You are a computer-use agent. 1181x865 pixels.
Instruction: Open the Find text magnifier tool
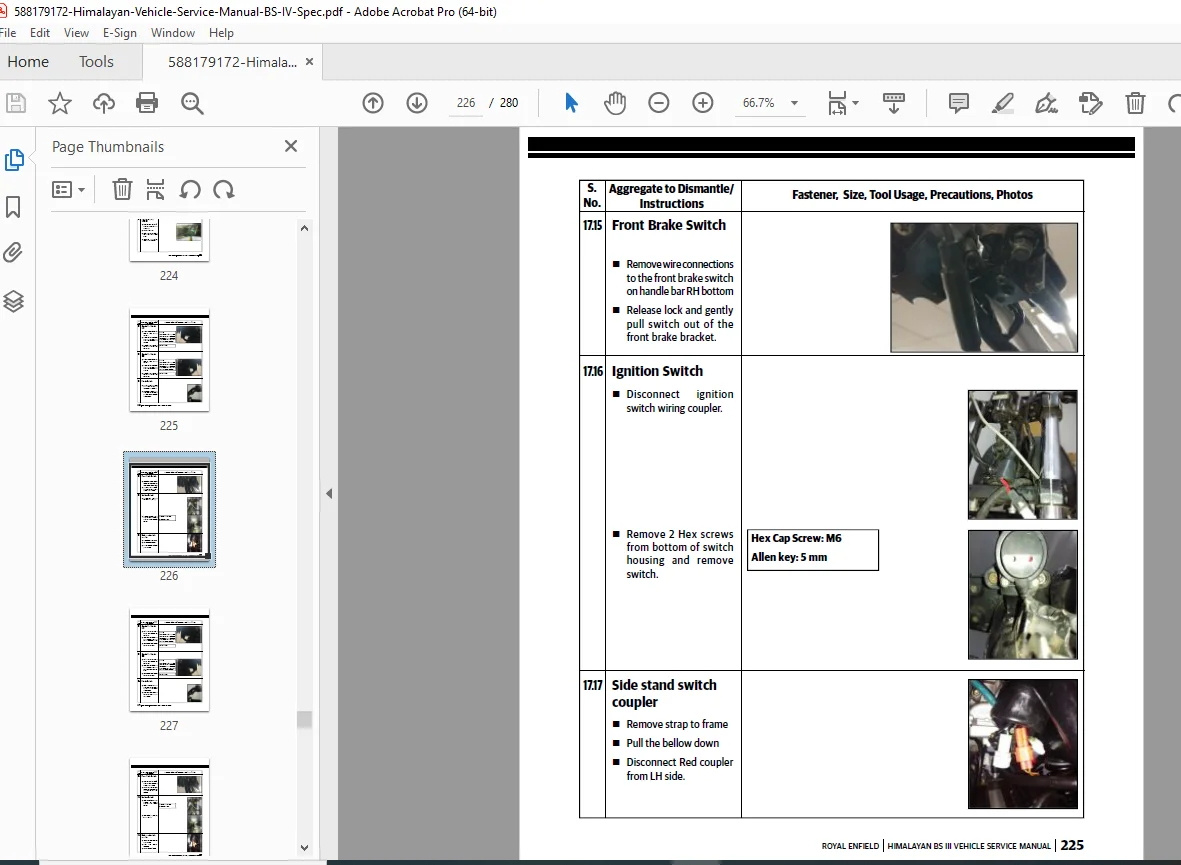click(x=192, y=103)
